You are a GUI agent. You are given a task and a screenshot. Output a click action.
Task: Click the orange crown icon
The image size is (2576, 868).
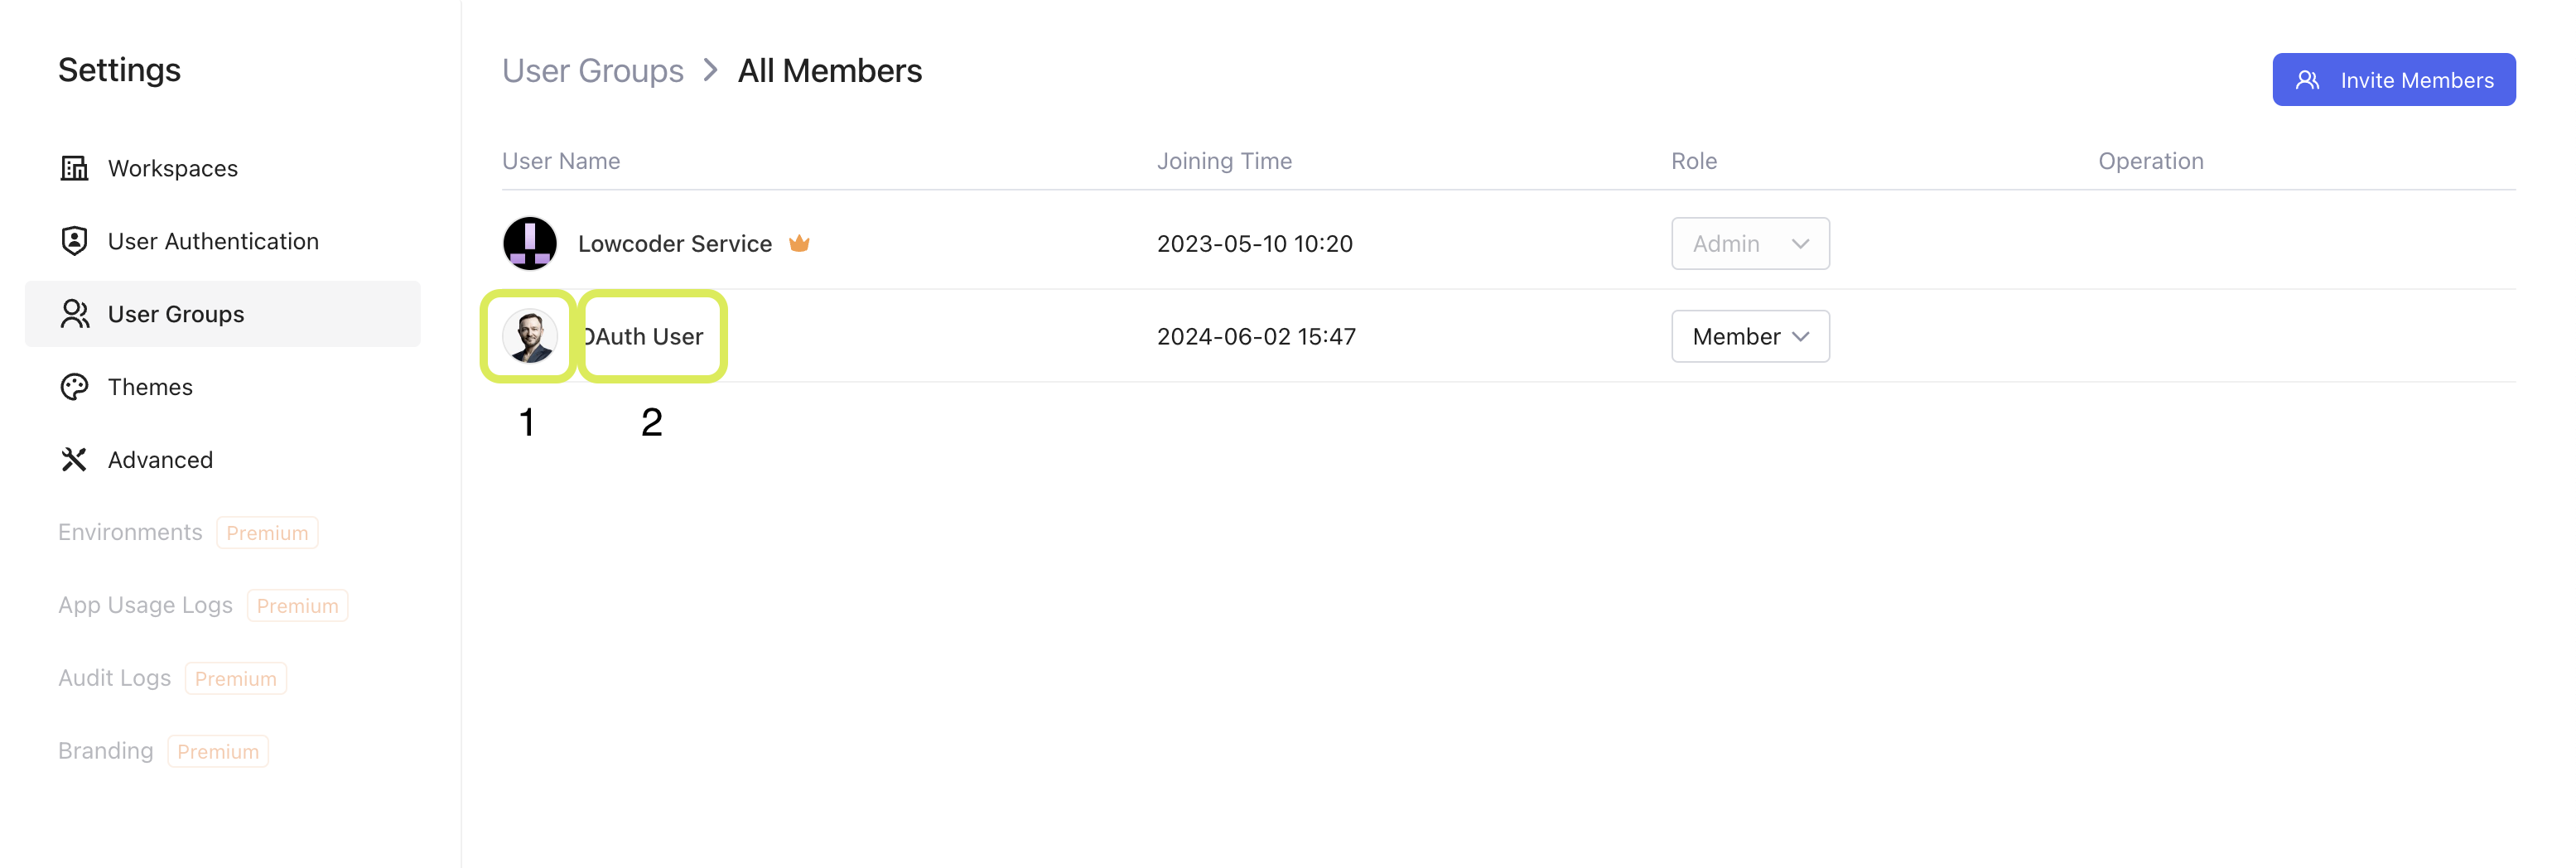coord(799,244)
